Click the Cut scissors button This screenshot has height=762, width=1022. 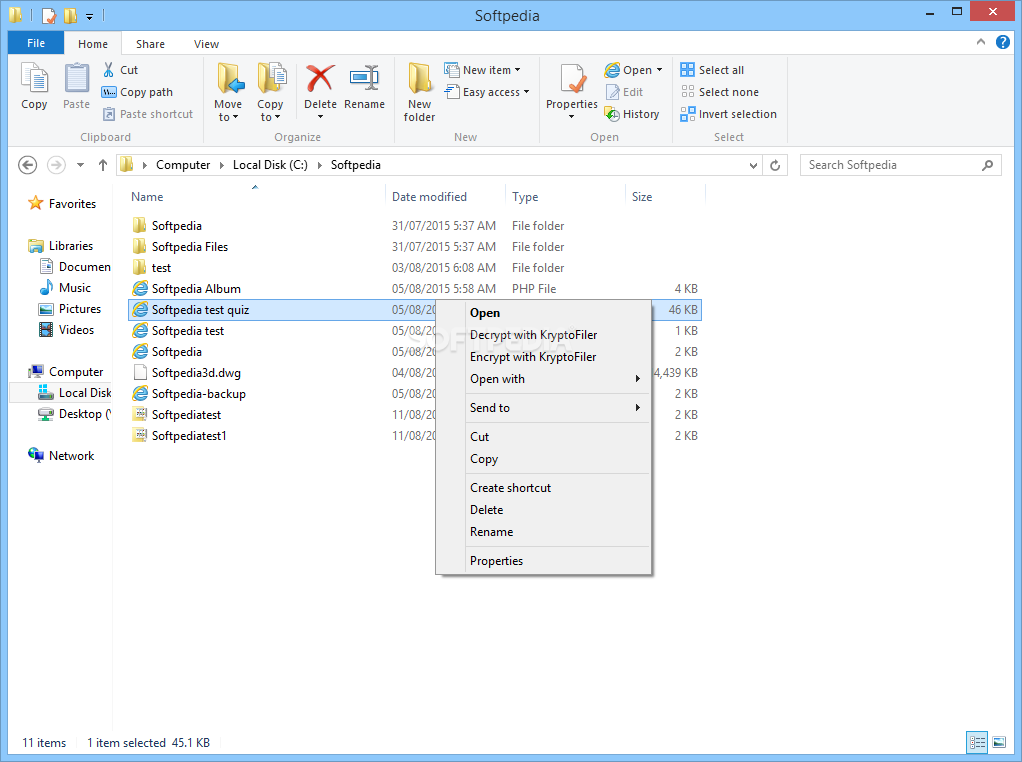click(121, 70)
